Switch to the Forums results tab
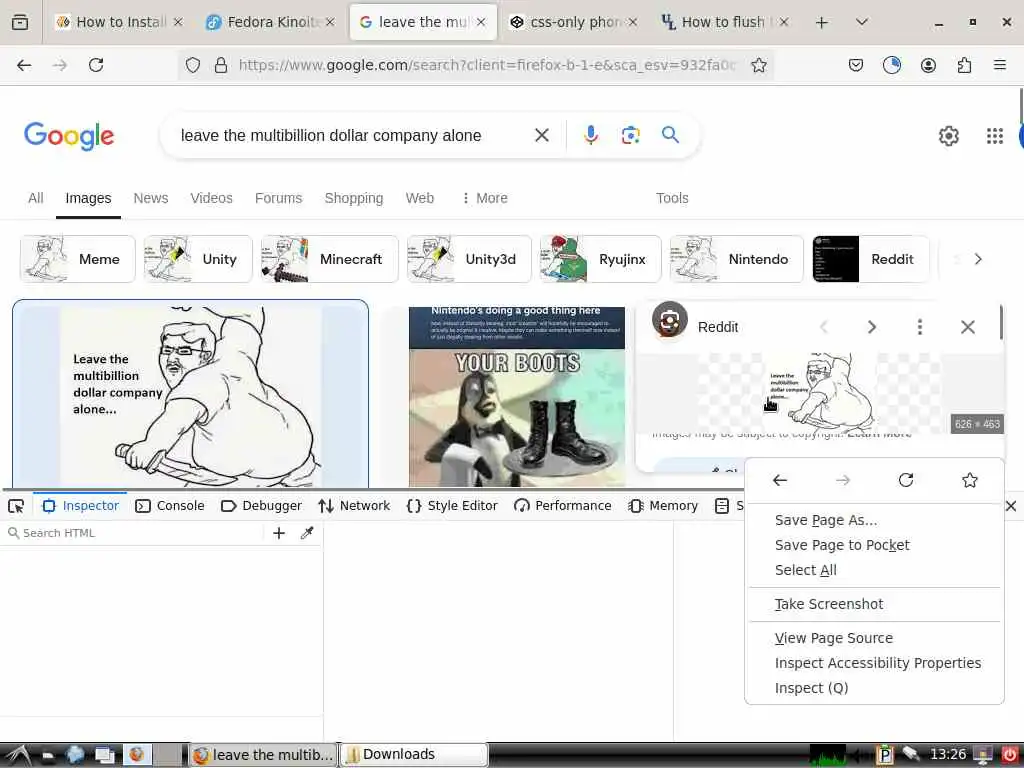Screen dimensions: 1024x768 click(x=278, y=198)
